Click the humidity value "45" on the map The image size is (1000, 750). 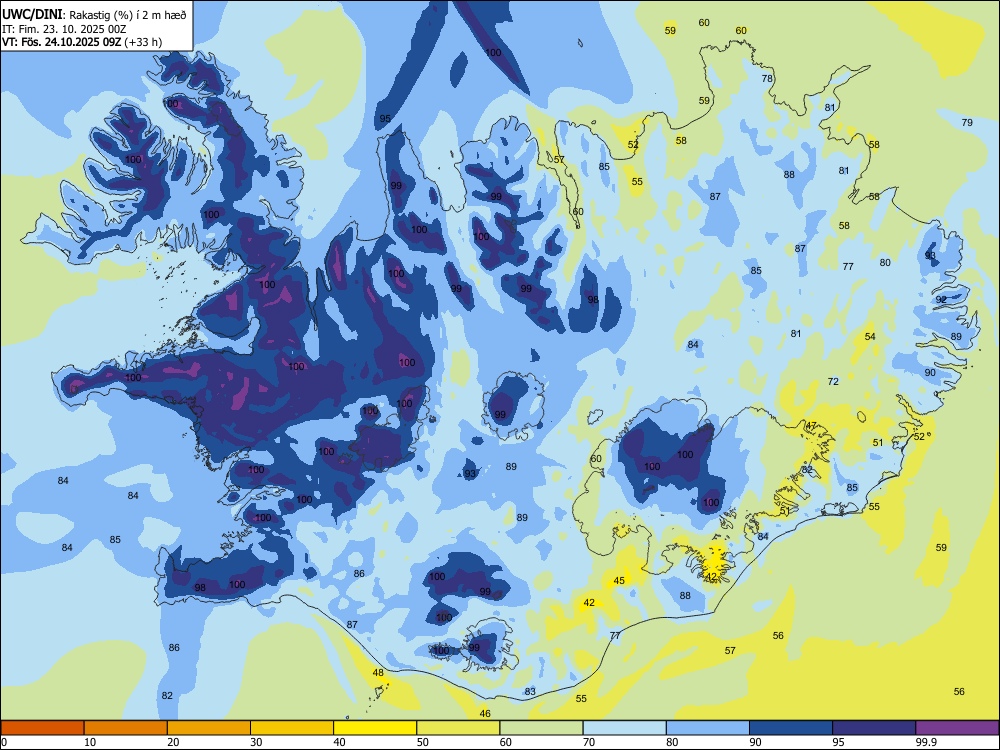pyautogui.click(x=619, y=580)
